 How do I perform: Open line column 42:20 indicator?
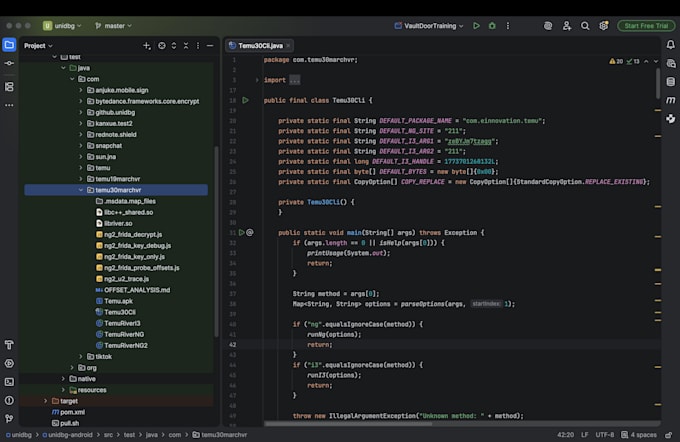[x=566, y=435]
